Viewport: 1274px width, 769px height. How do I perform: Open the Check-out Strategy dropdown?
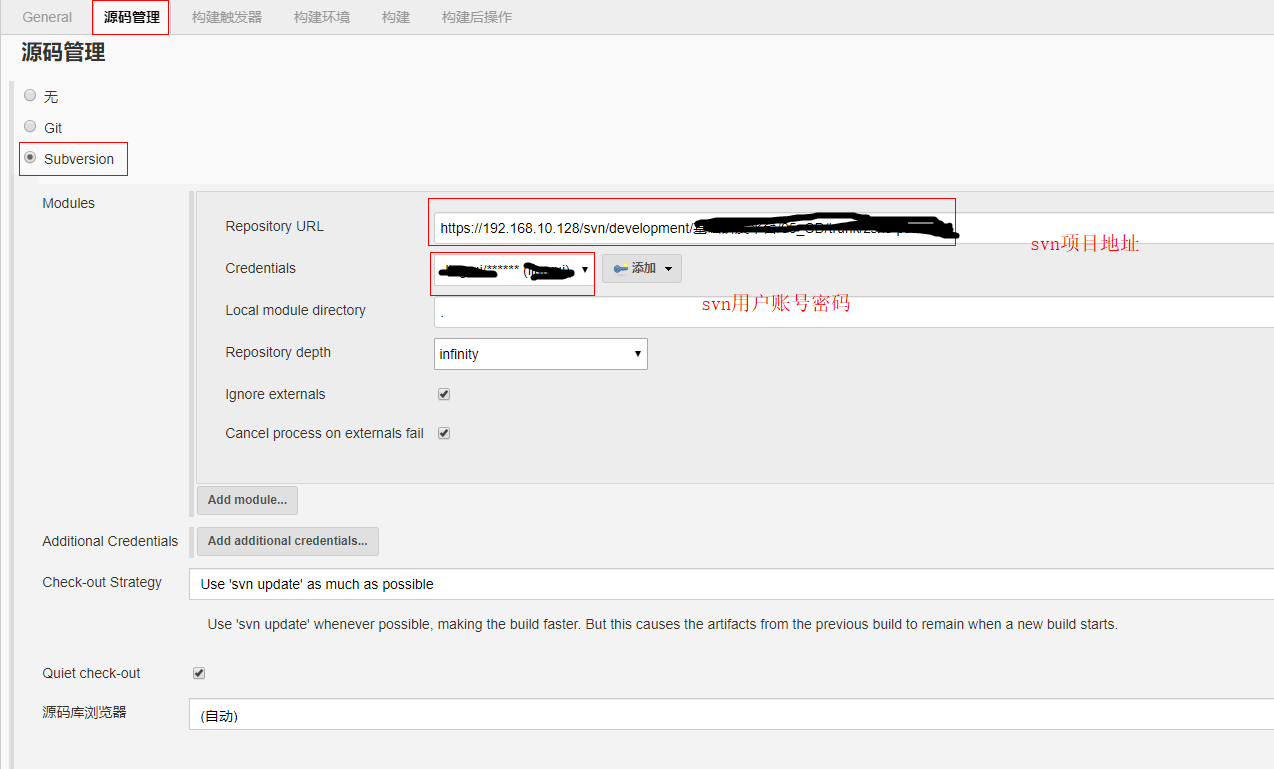(x=731, y=584)
